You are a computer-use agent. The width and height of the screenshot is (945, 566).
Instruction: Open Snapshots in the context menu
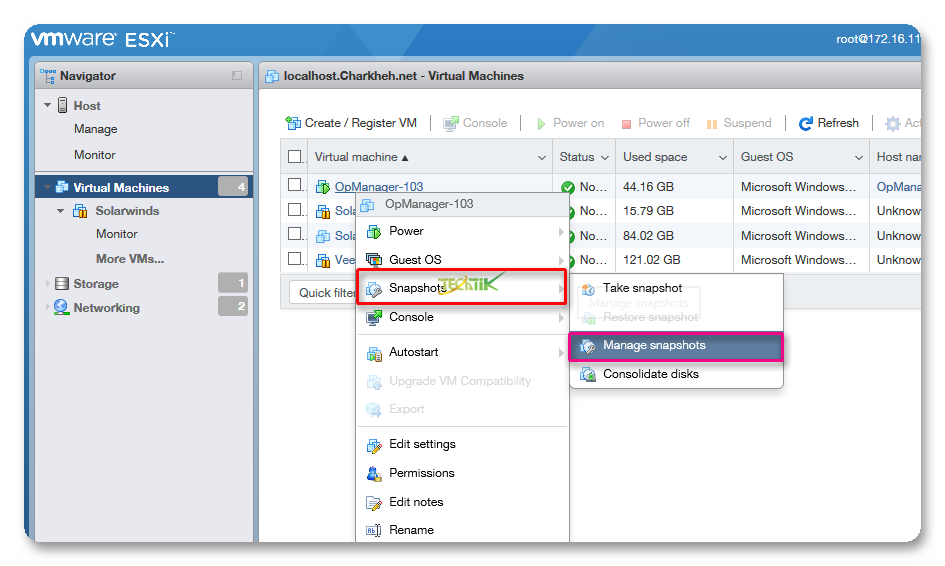[462, 288]
